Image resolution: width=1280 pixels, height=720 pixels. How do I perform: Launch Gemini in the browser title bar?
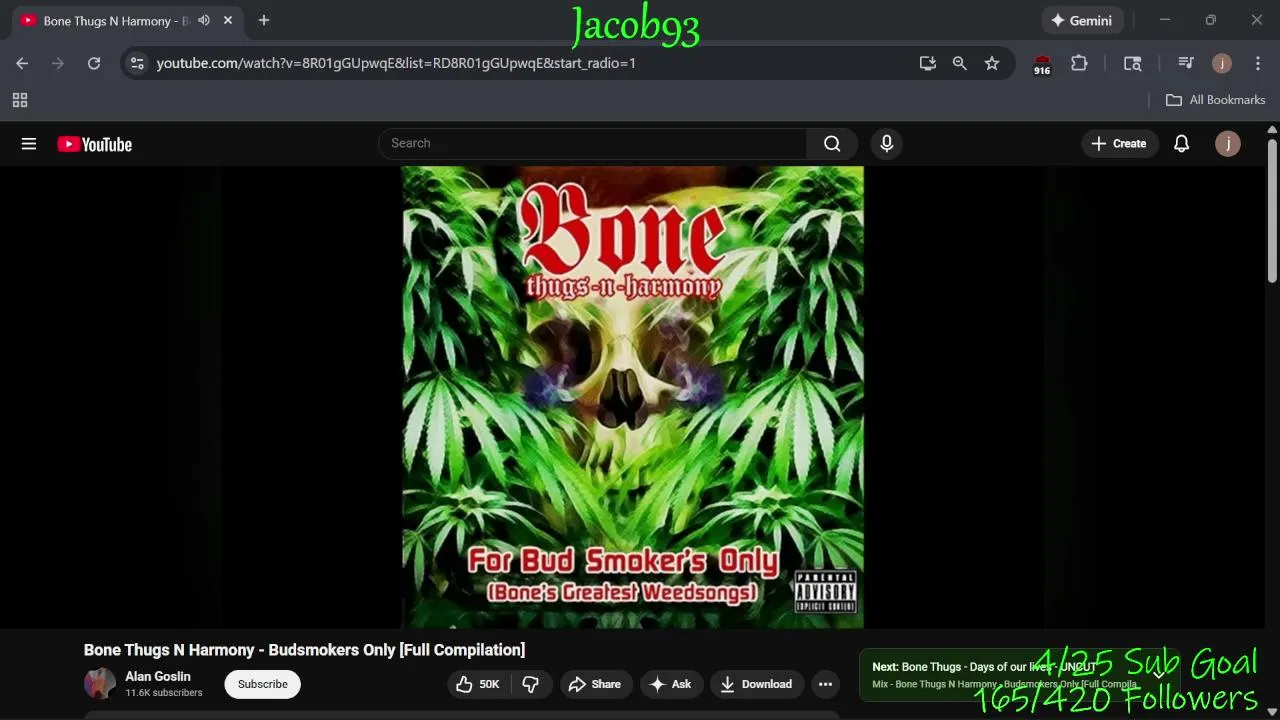tap(1081, 20)
